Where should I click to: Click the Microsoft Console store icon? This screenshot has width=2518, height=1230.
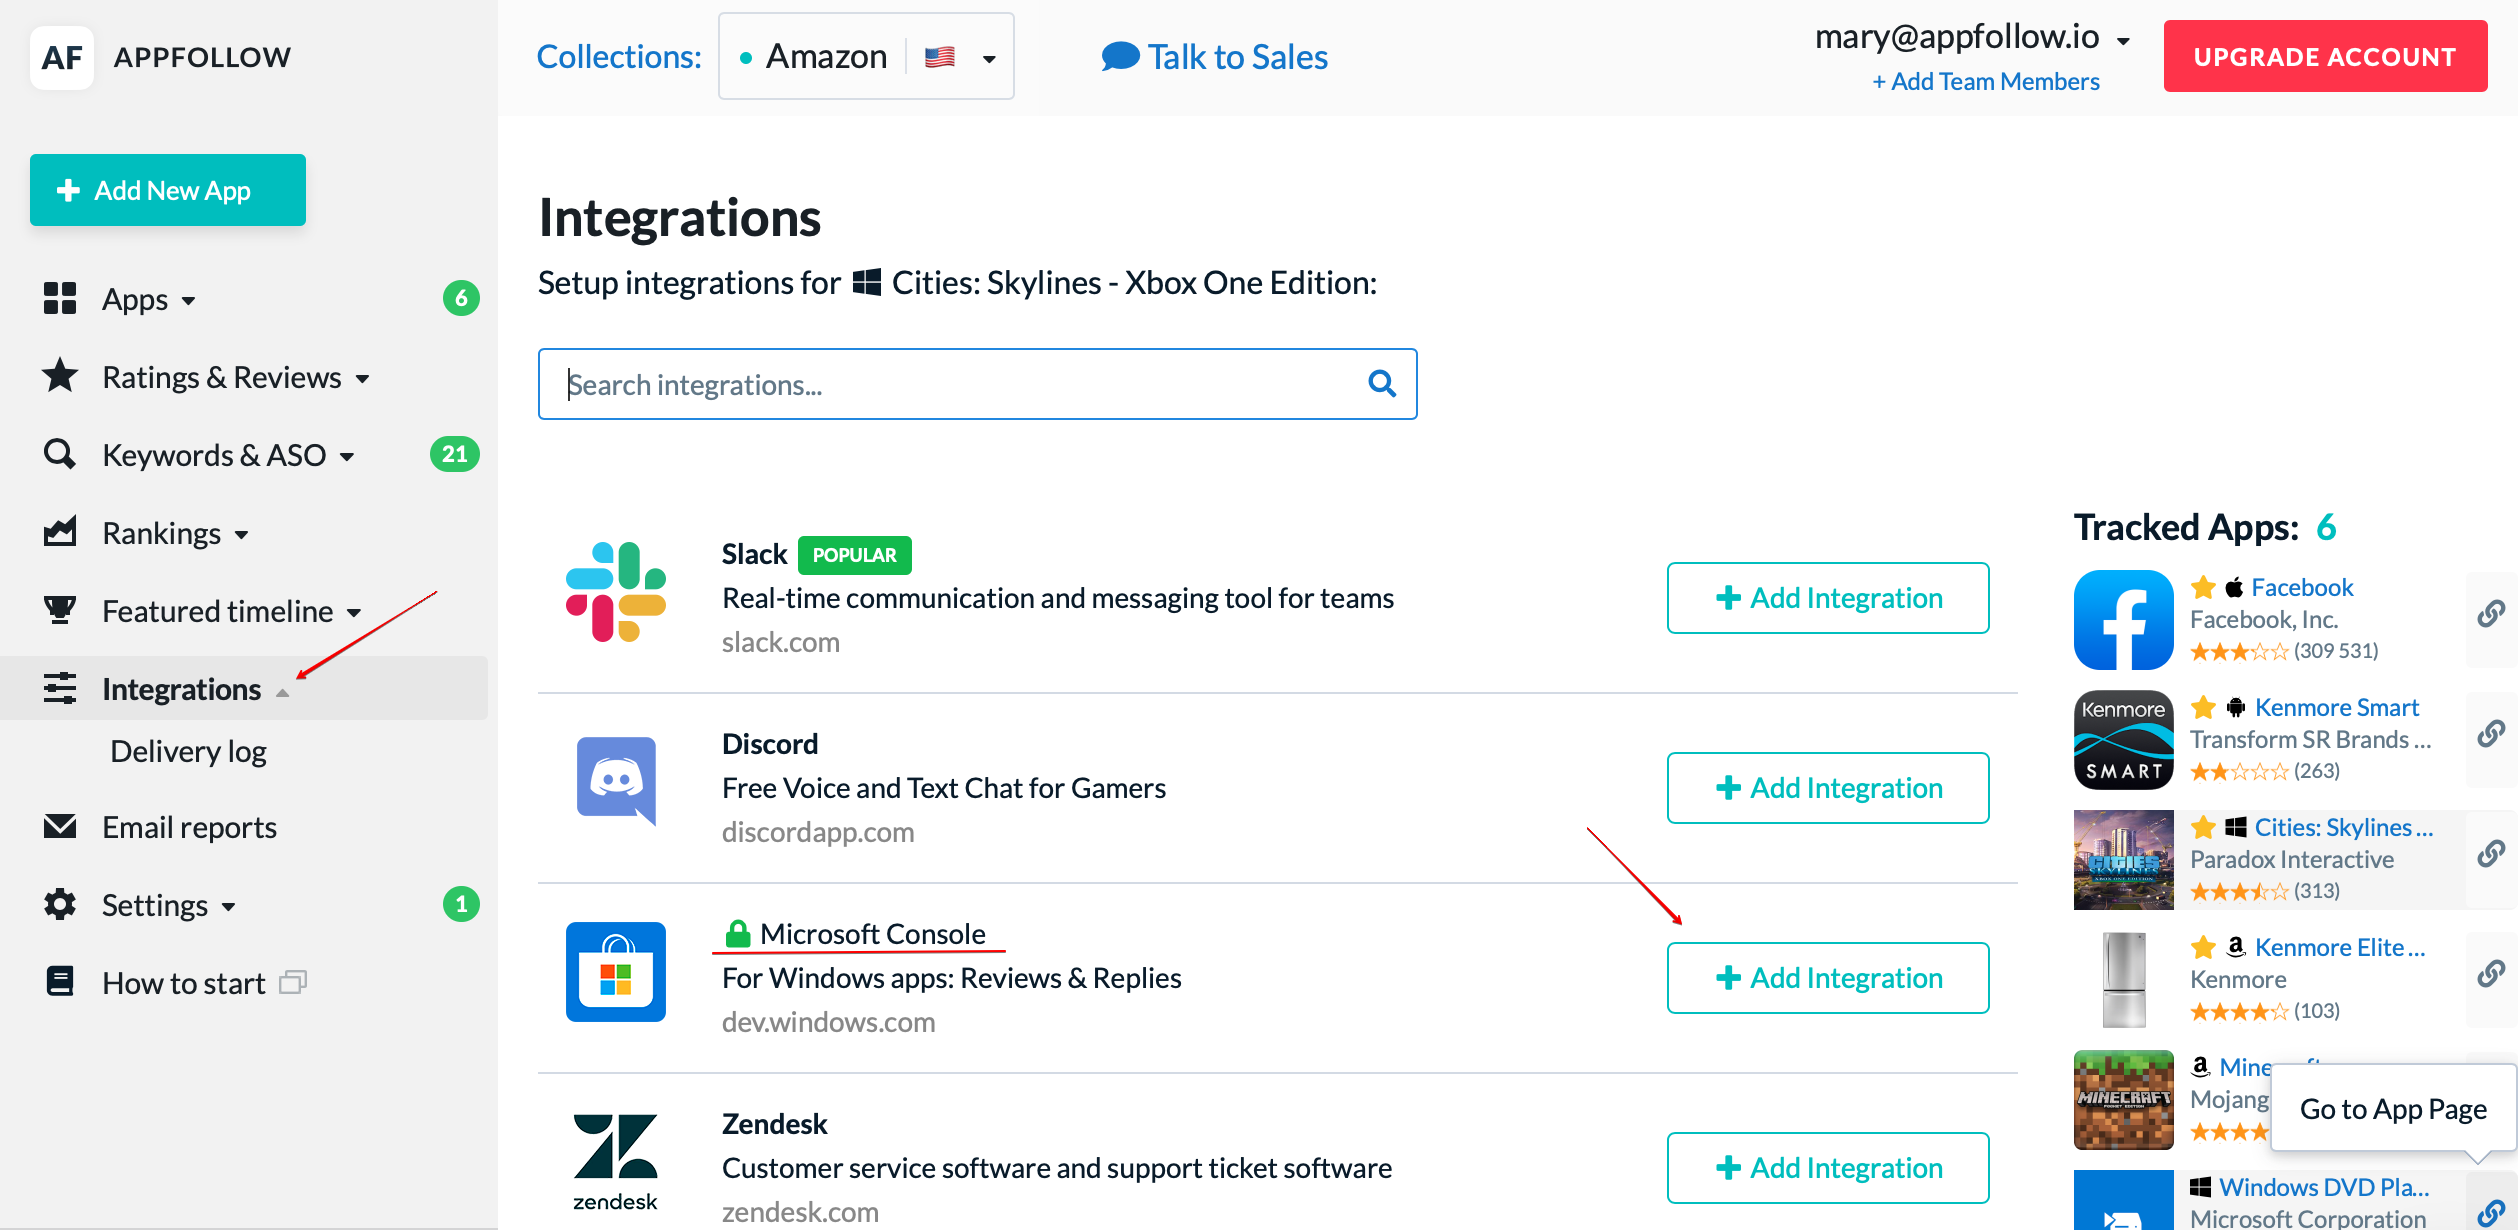(616, 972)
